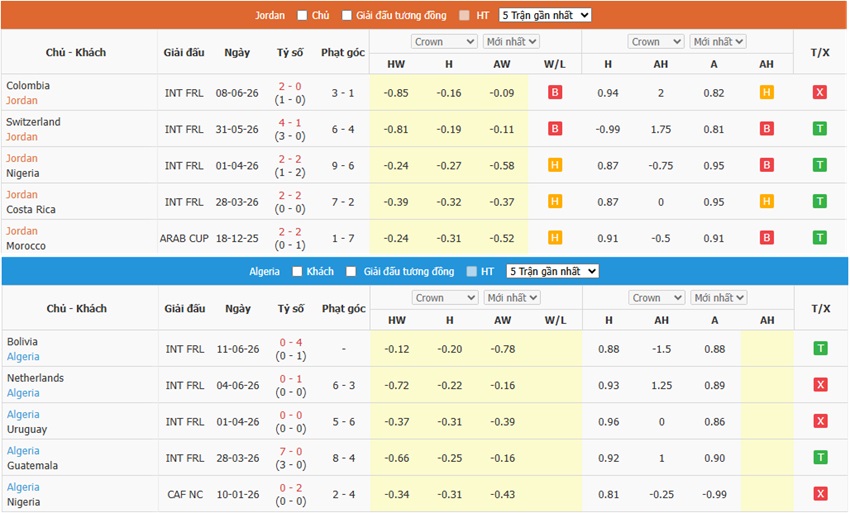850x513 pixels.
Task: Toggle the Chủ checkbox for Jordan
Action: pos(302,15)
